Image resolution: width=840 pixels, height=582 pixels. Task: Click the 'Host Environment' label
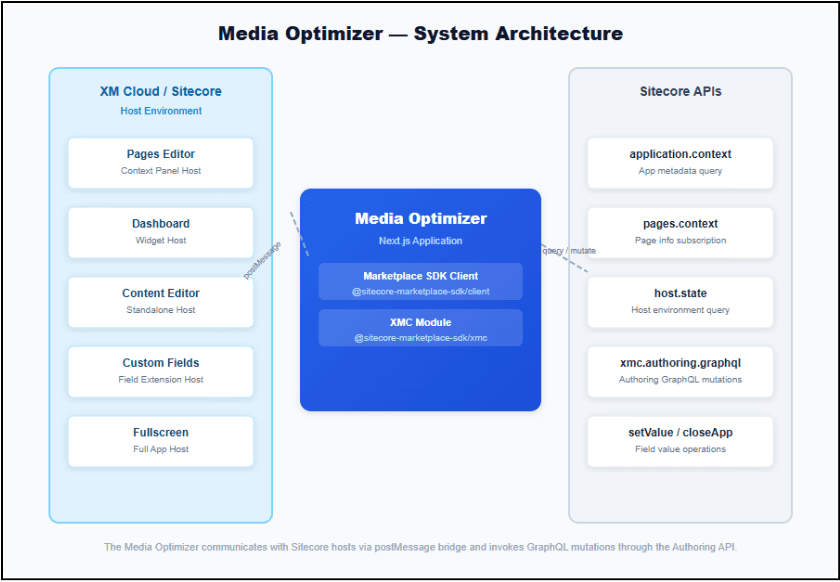click(x=161, y=111)
